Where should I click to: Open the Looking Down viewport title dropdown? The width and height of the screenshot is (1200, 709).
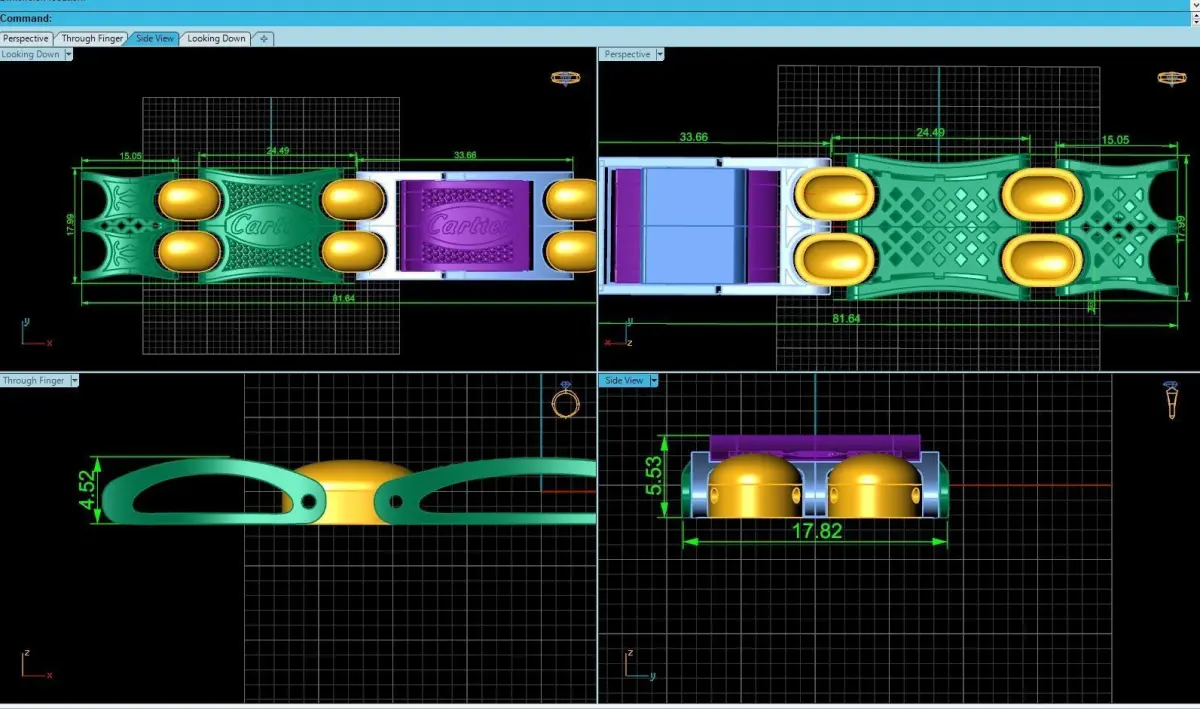pyautogui.click(x=68, y=54)
